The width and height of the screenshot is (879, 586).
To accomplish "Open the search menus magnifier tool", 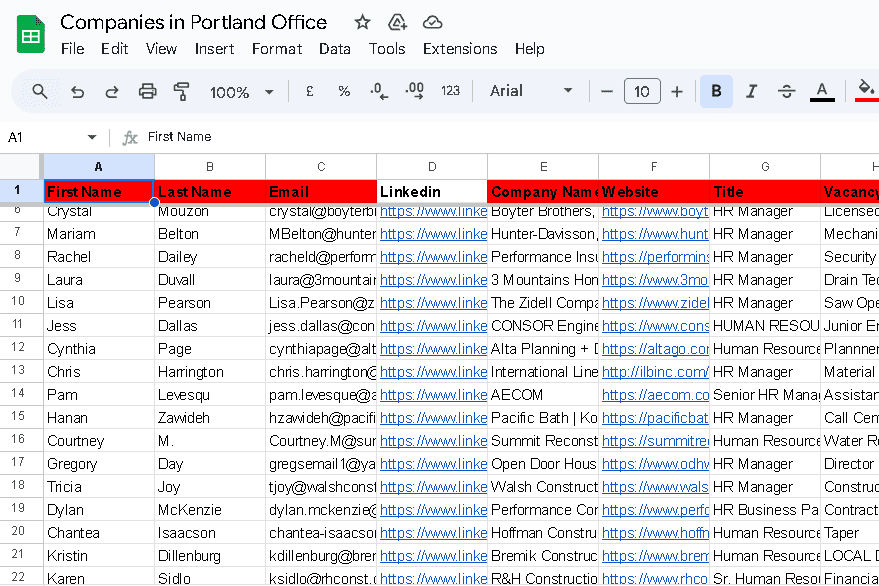I will (39, 91).
